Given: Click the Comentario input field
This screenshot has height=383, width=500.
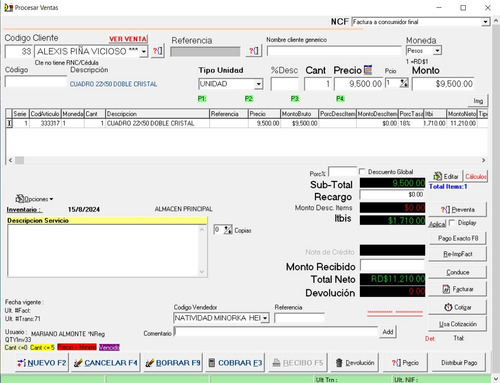Looking at the screenshot, I should coord(276,332).
